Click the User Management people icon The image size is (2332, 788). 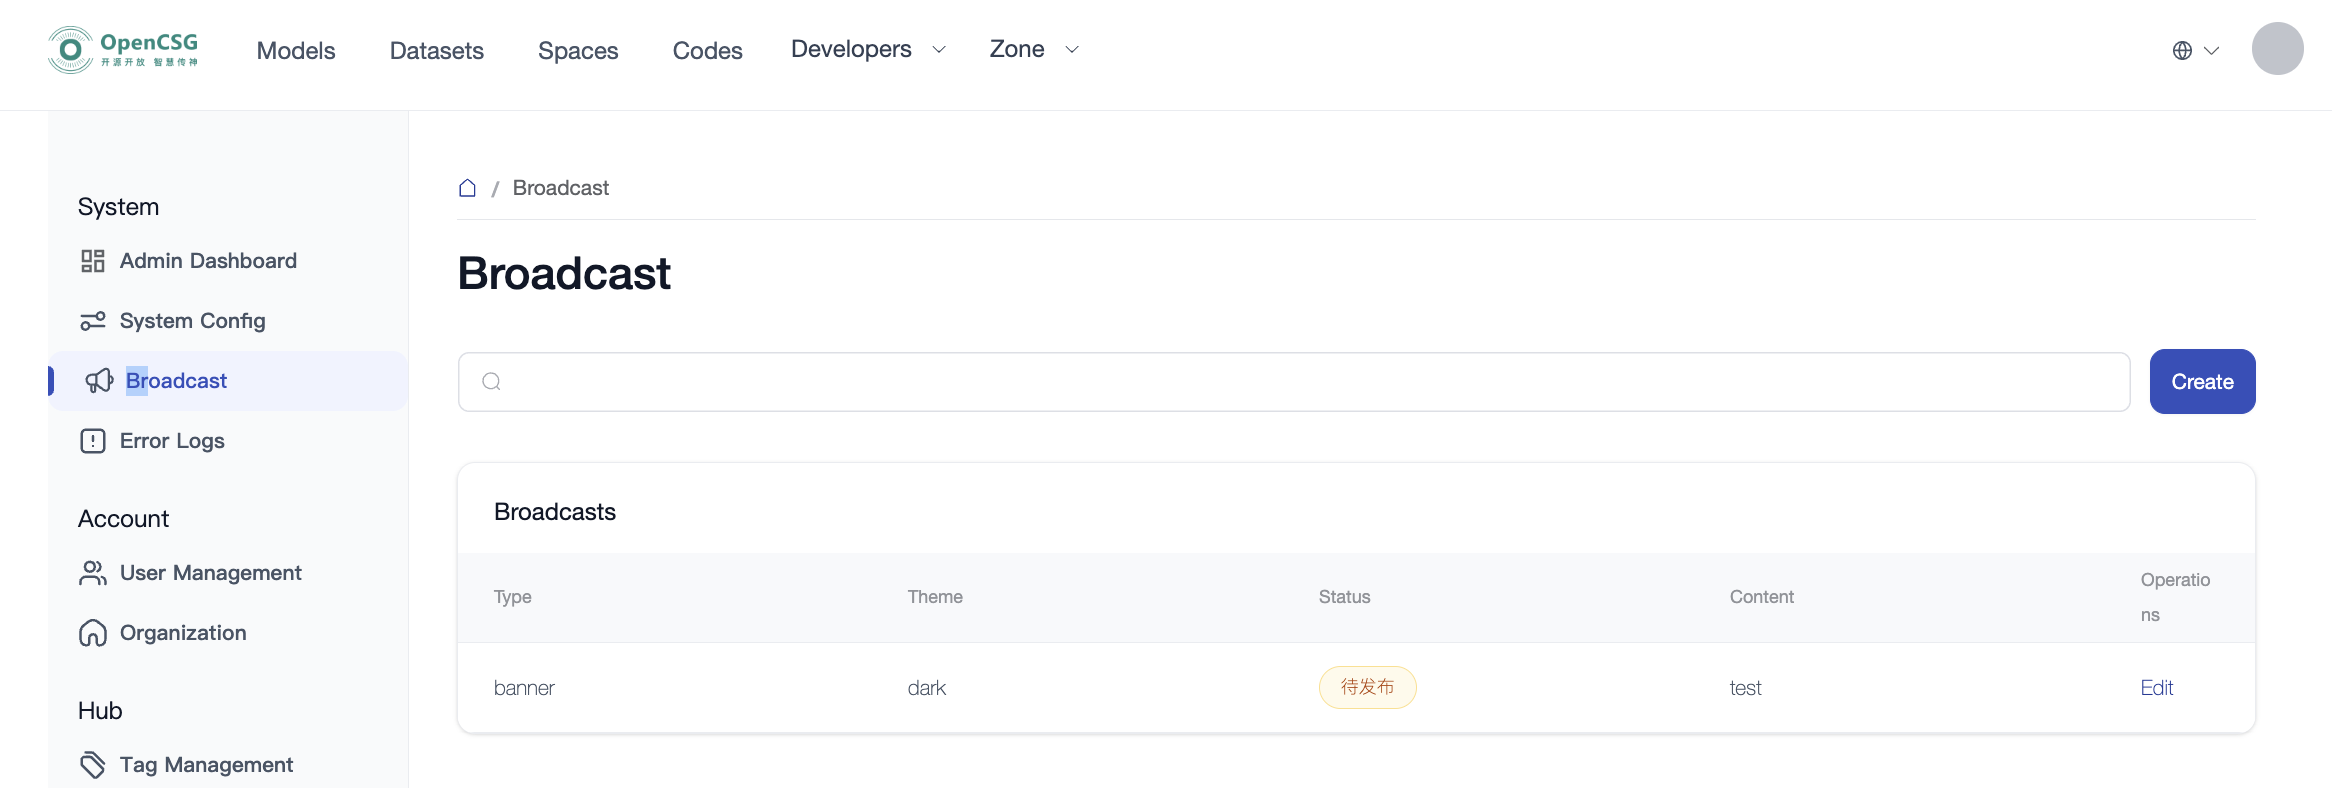pos(93,573)
